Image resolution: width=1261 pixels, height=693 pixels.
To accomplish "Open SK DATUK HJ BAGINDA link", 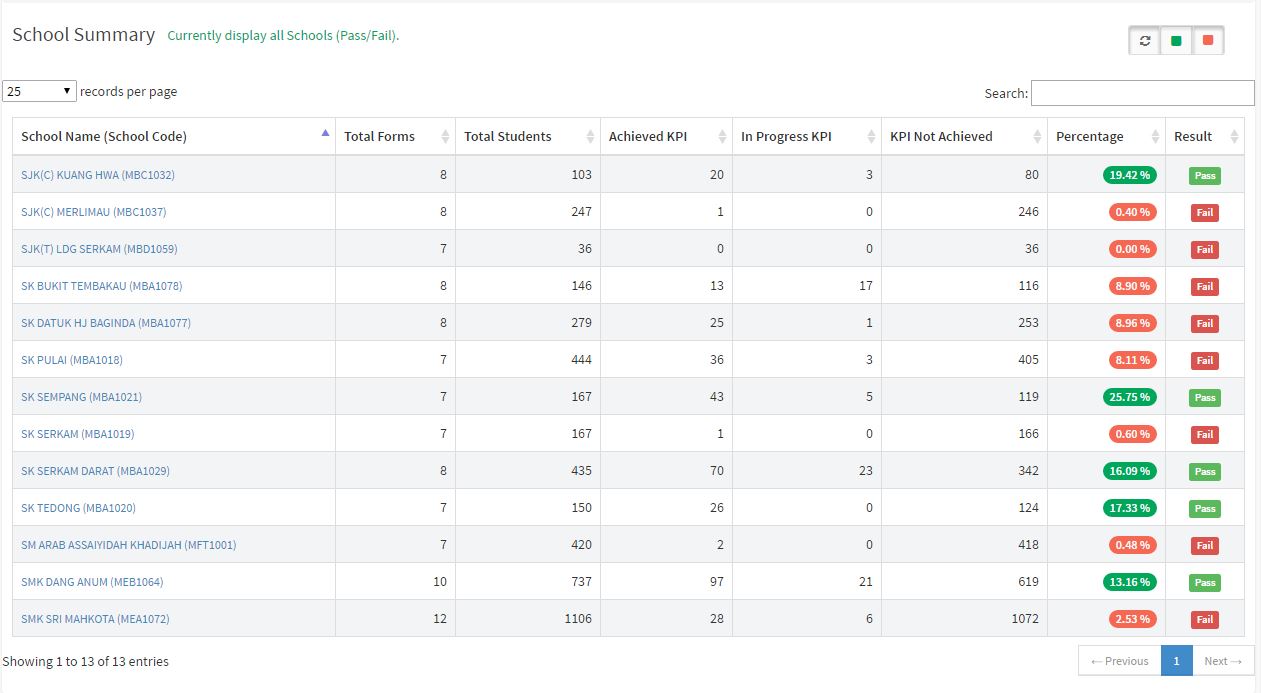I will (106, 323).
